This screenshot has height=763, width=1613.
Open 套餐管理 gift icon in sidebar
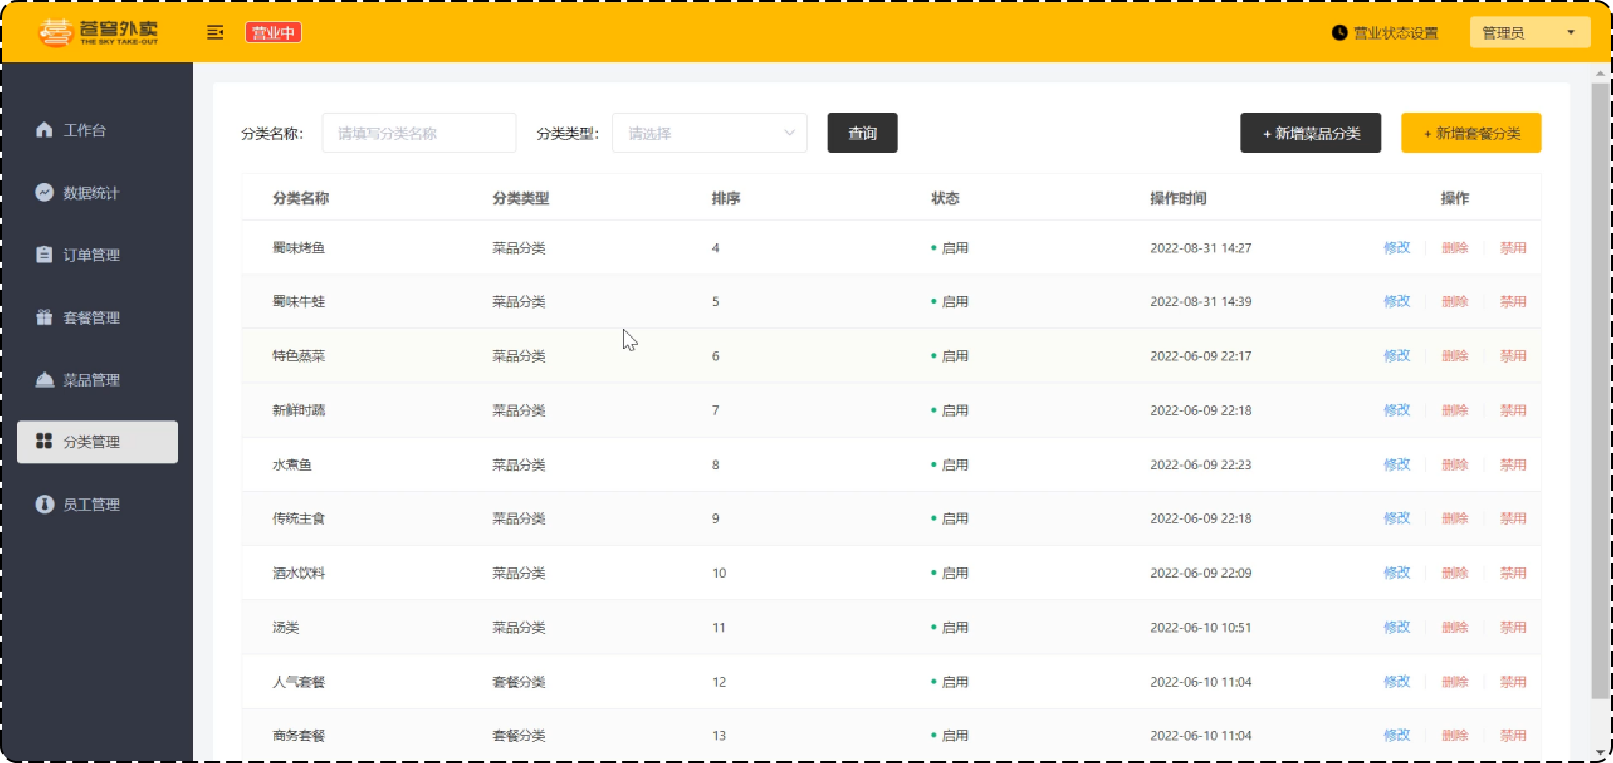coord(44,317)
